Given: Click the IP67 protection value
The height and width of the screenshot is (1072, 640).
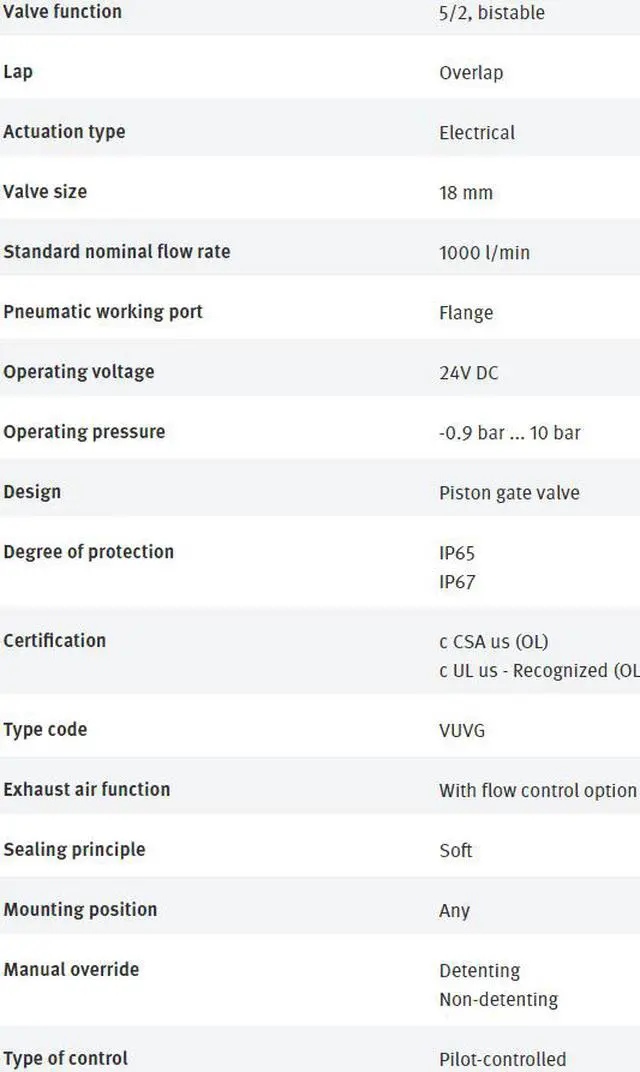Looking at the screenshot, I should coord(457,581).
